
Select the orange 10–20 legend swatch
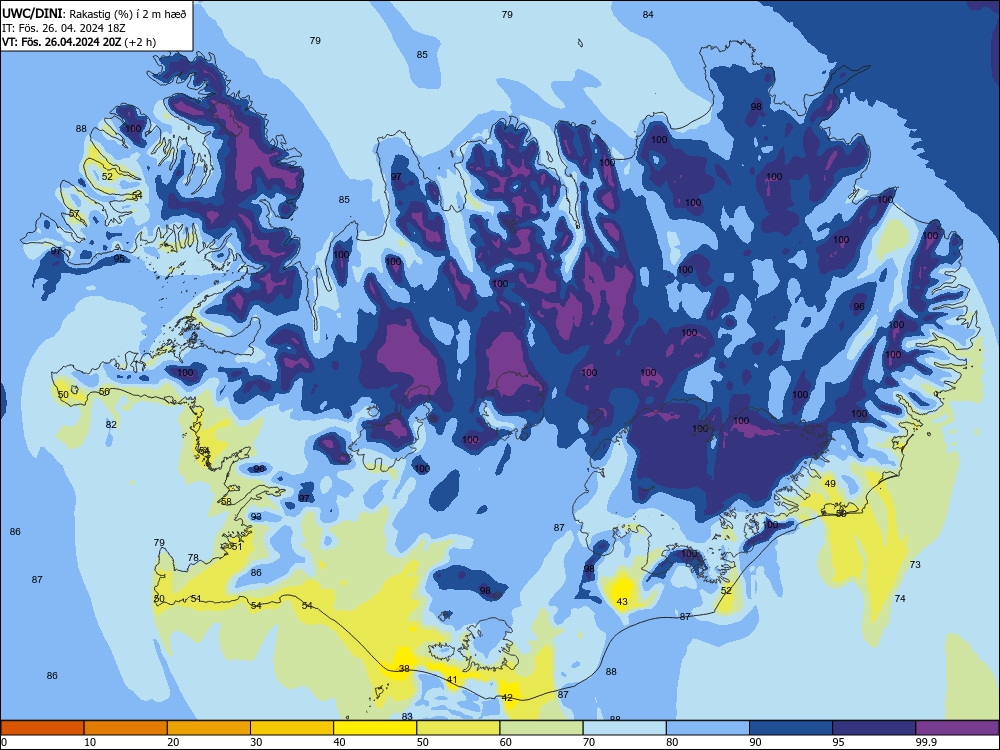[x=126, y=728]
